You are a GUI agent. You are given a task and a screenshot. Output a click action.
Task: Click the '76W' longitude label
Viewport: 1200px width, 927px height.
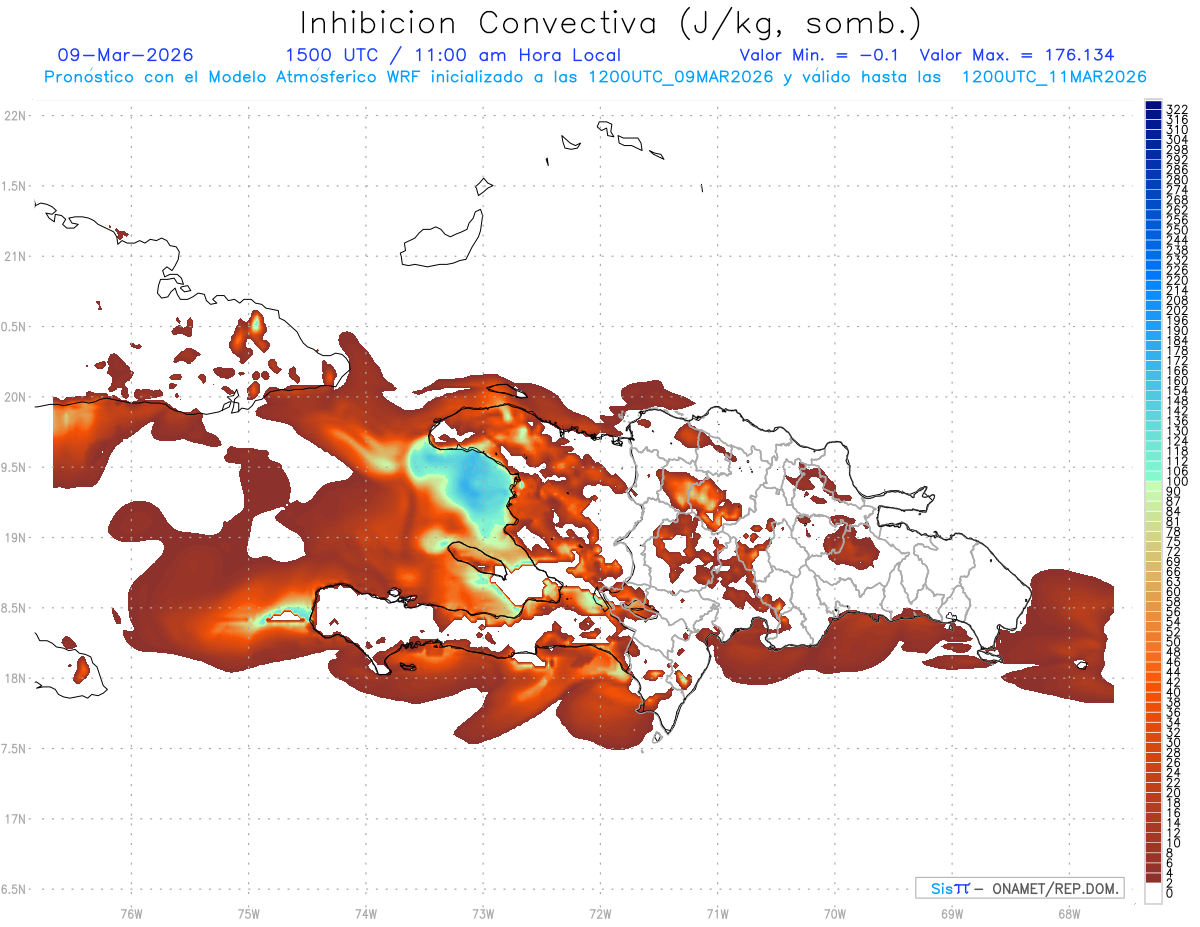tap(131, 913)
